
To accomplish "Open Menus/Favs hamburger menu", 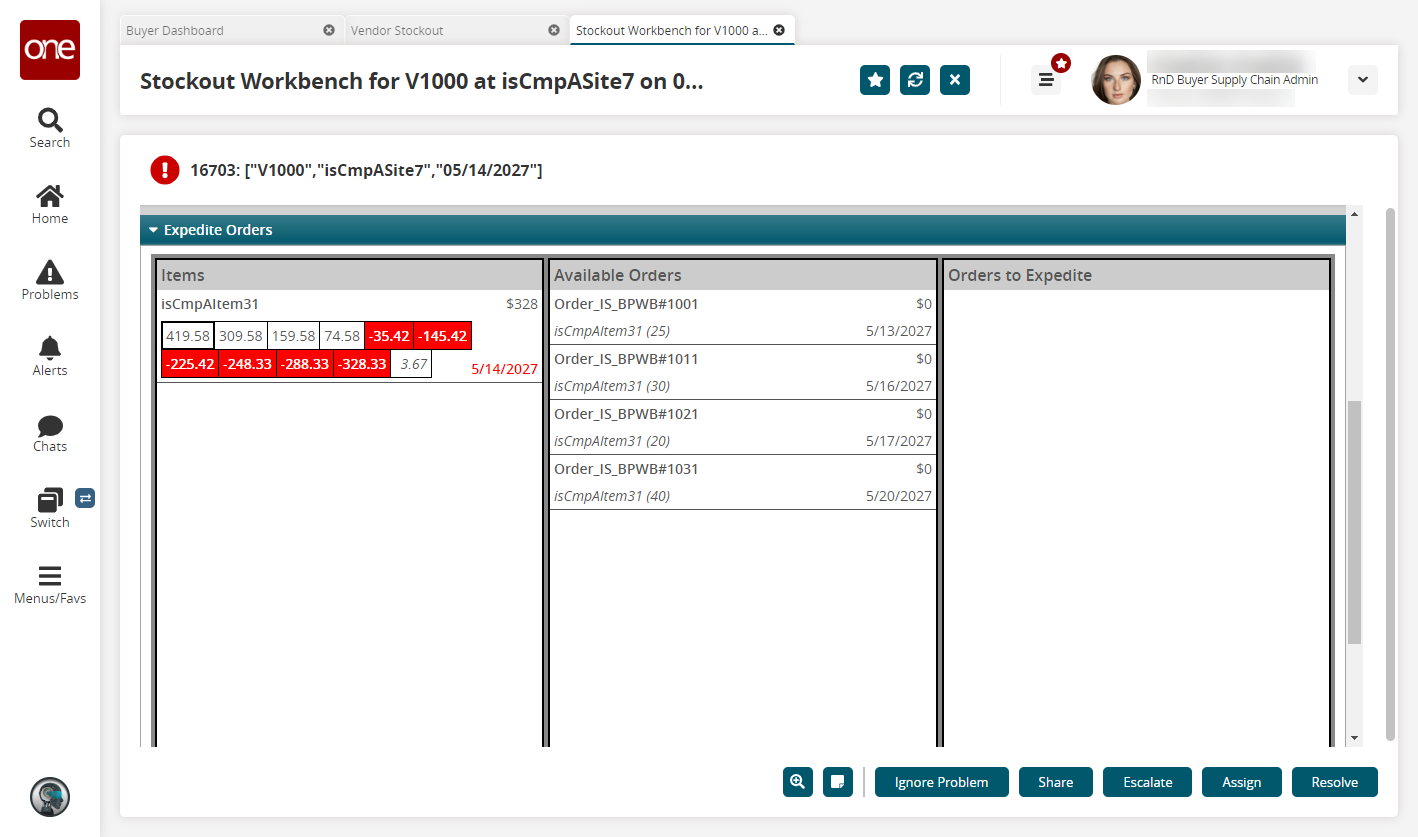I will coord(50,584).
